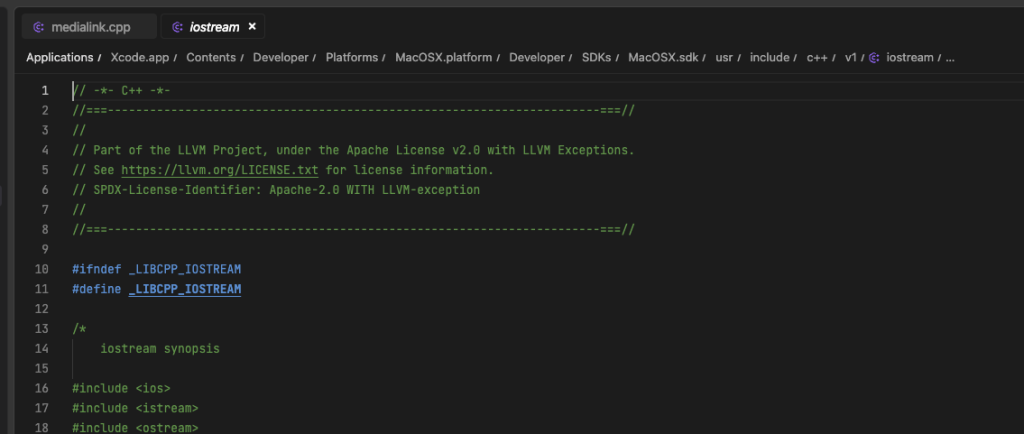Close the iostream tab
This screenshot has height=434, width=1024.
252,27
